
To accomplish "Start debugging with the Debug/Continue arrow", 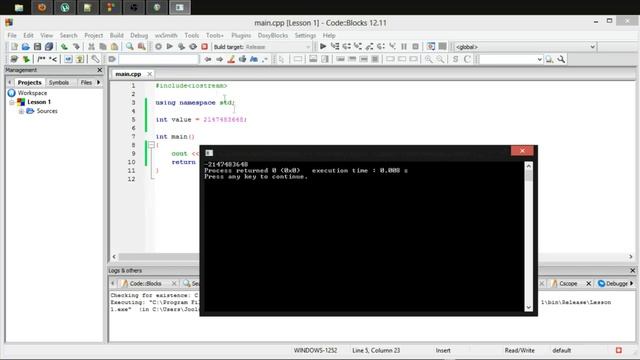I will point(323,47).
